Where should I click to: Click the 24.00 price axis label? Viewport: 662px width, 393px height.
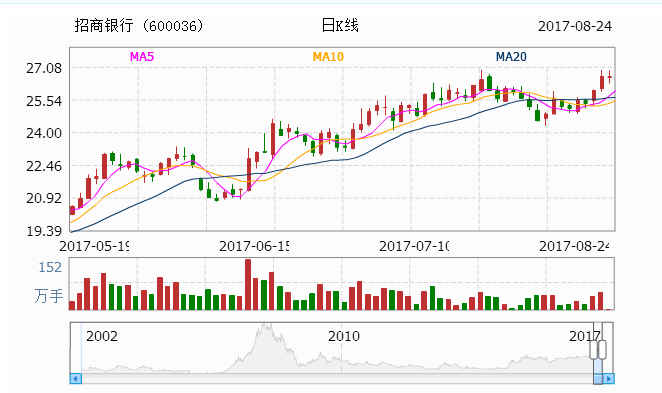(x=44, y=133)
